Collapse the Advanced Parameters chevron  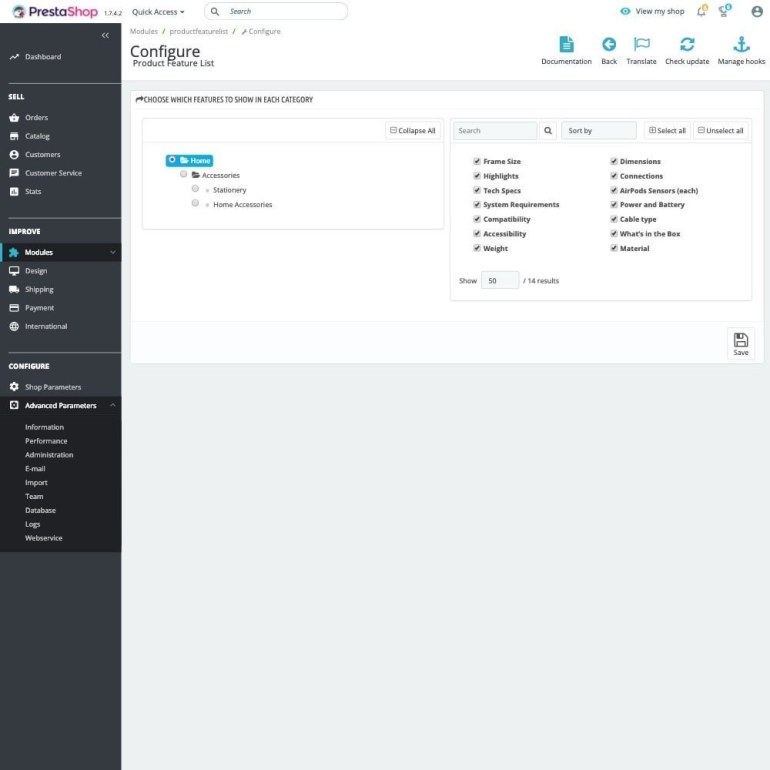click(112, 405)
